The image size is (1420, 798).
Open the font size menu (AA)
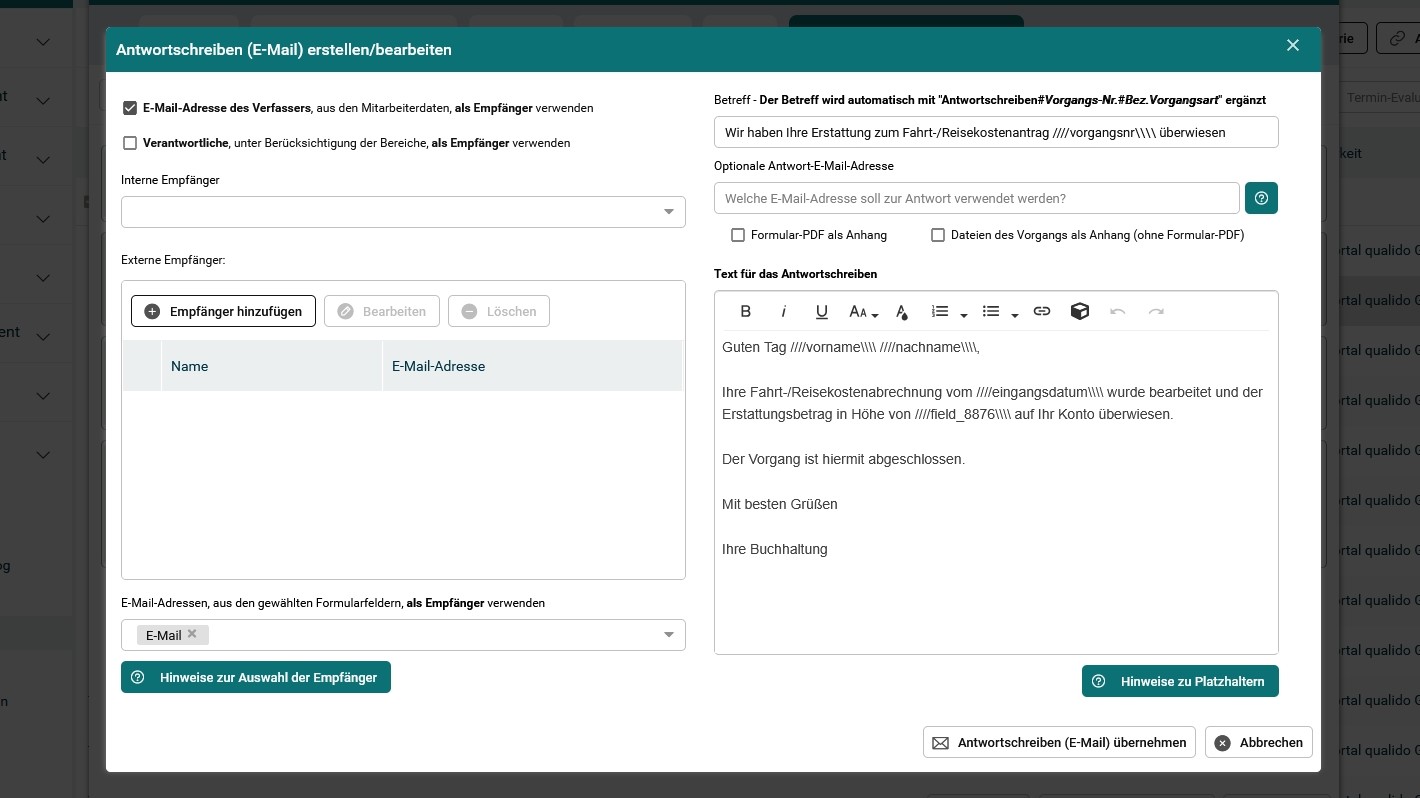tap(863, 312)
